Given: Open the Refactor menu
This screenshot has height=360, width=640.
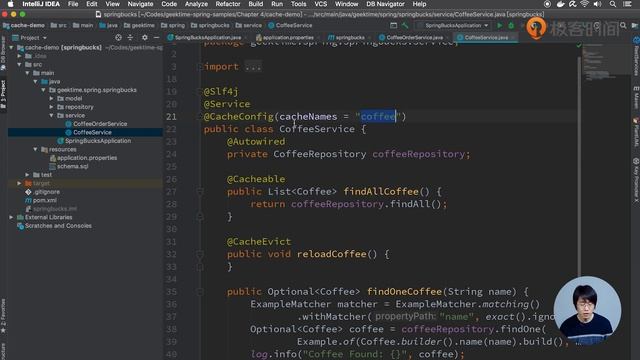Looking at the screenshot, I should point(228,4).
